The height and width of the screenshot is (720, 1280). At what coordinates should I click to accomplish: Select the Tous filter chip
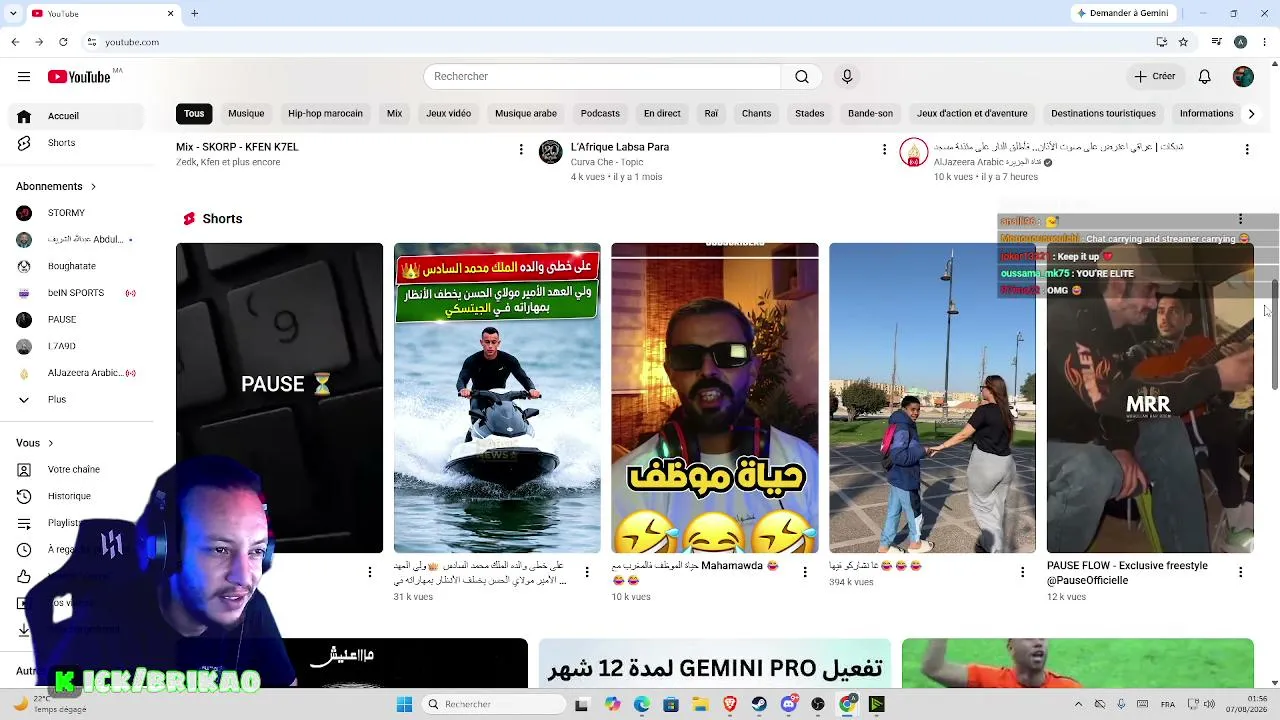194,114
